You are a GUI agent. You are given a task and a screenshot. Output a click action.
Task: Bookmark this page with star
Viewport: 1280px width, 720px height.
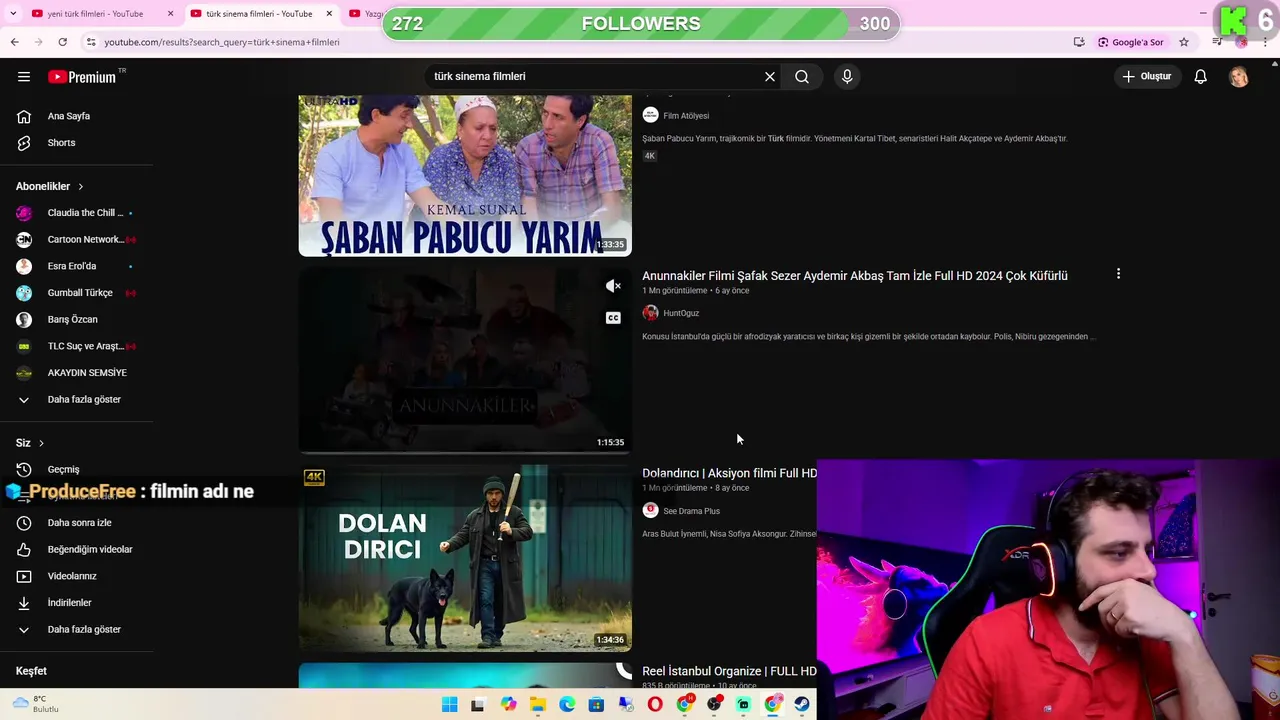[x=1184, y=42]
